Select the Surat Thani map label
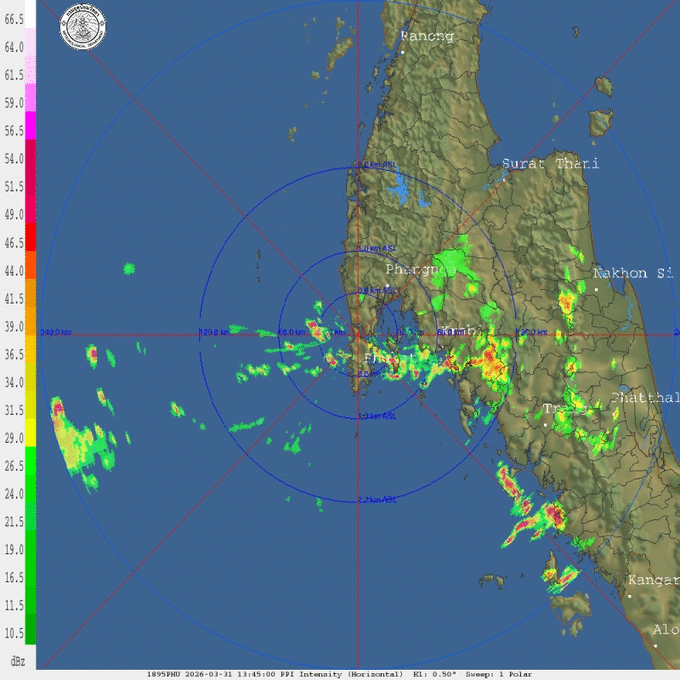The width and height of the screenshot is (680, 680). click(549, 163)
